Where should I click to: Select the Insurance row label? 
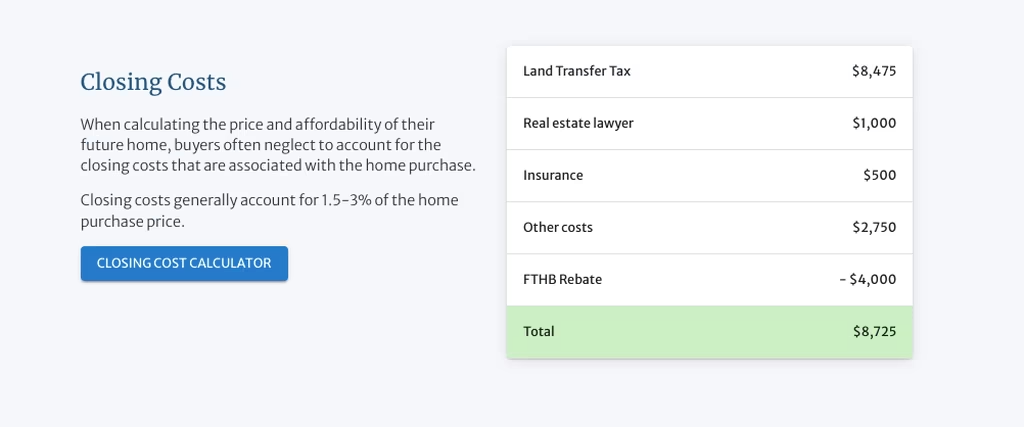click(553, 175)
